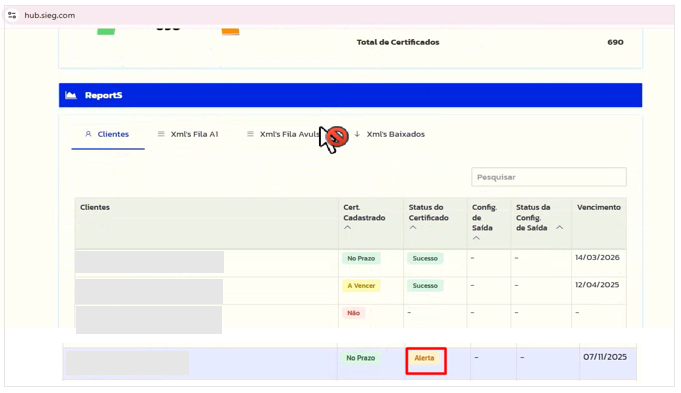Image resolution: width=681 pixels, height=393 pixels.
Task: Sort by Status da Config. de Saída arrow
Action: (560, 228)
